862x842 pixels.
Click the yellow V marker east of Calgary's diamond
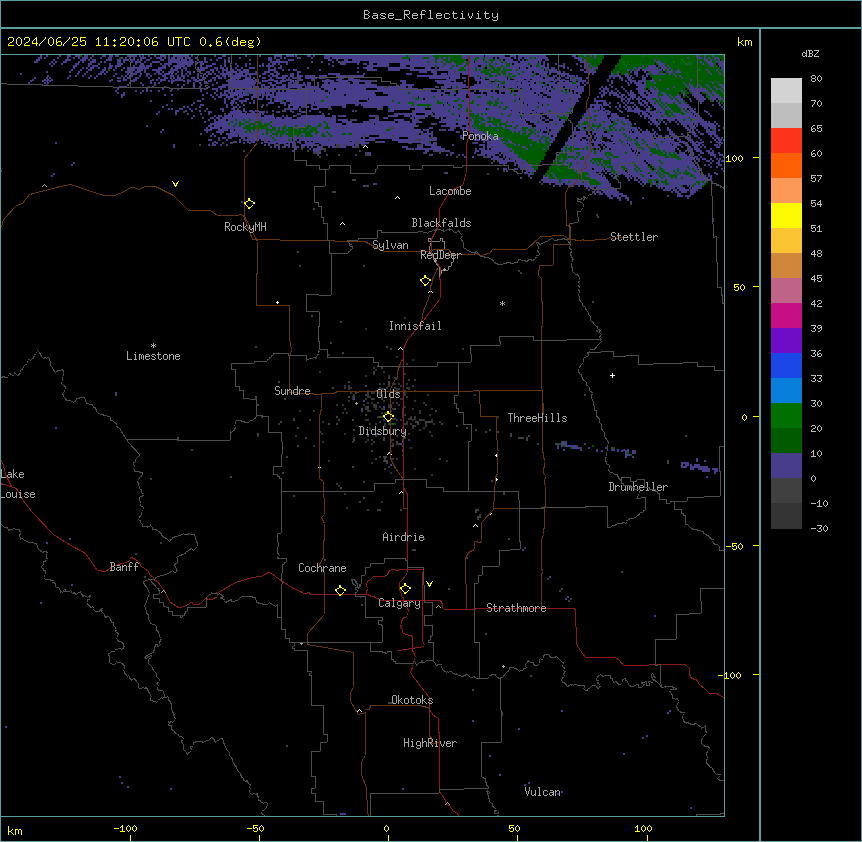[429, 584]
